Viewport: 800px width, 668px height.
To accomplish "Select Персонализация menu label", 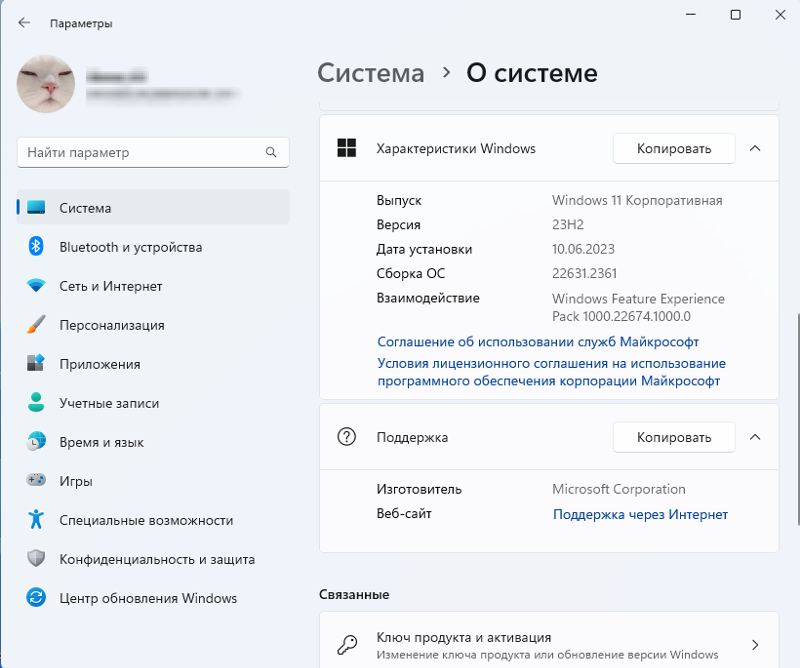I will pos(112,325).
